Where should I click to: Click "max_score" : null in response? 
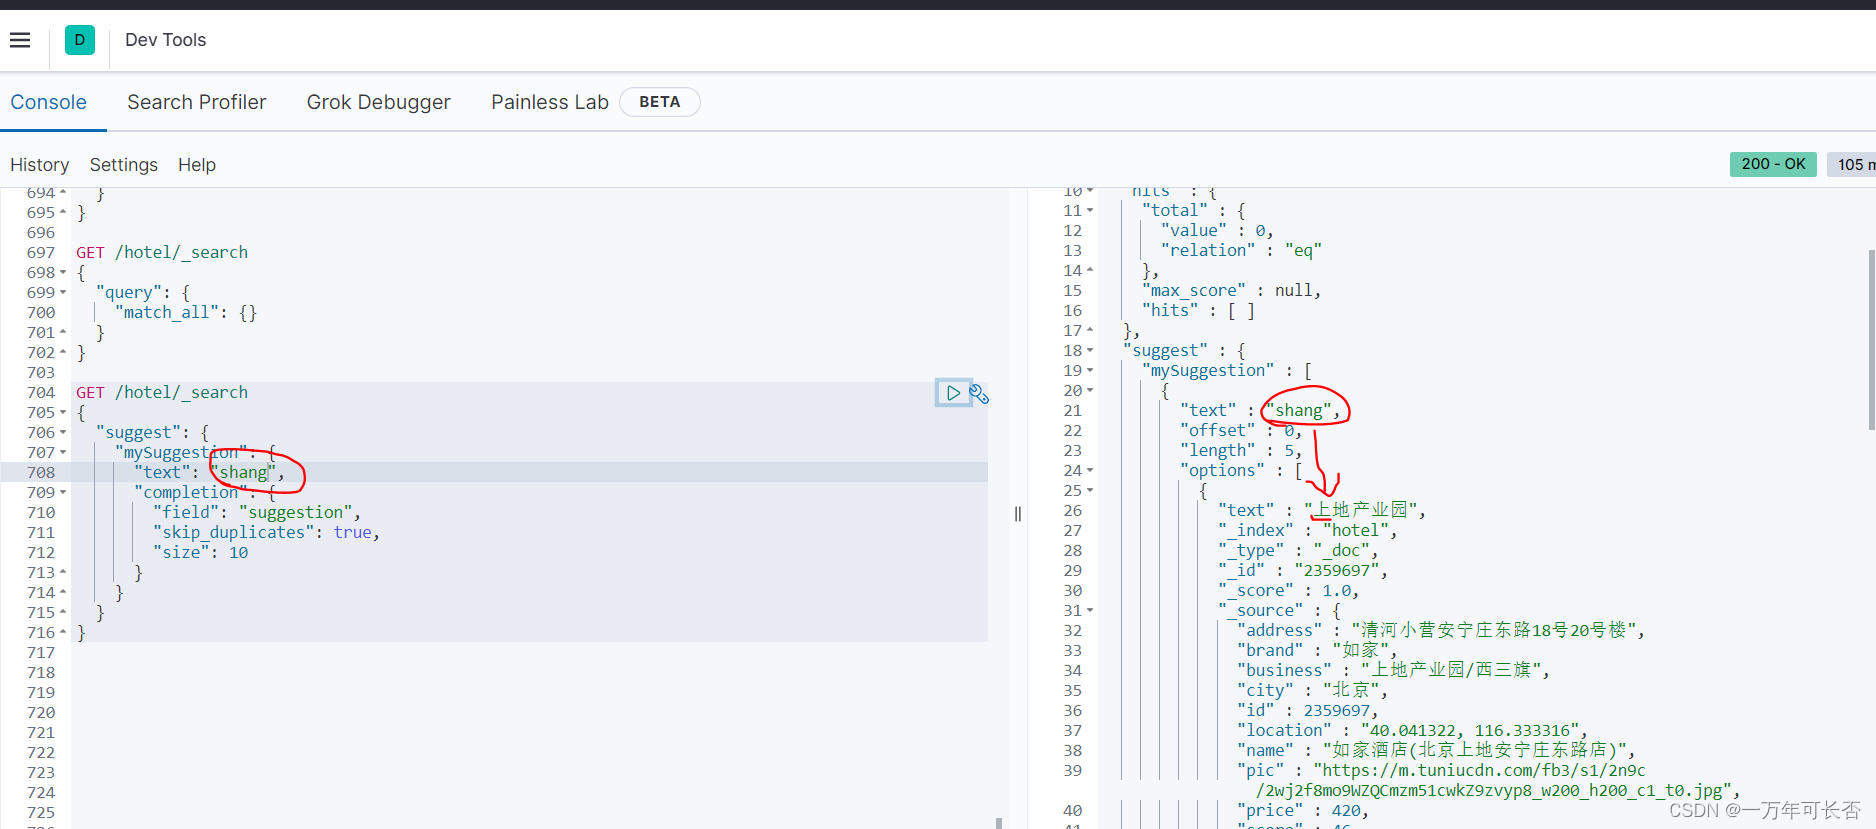pos(1232,291)
